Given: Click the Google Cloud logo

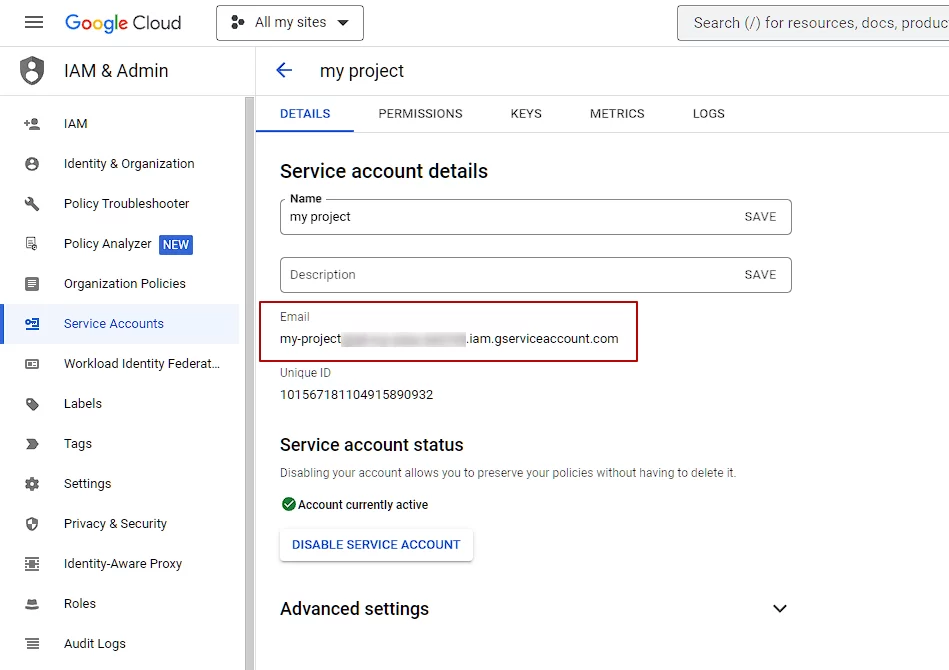Looking at the screenshot, I should [x=123, y=23].
